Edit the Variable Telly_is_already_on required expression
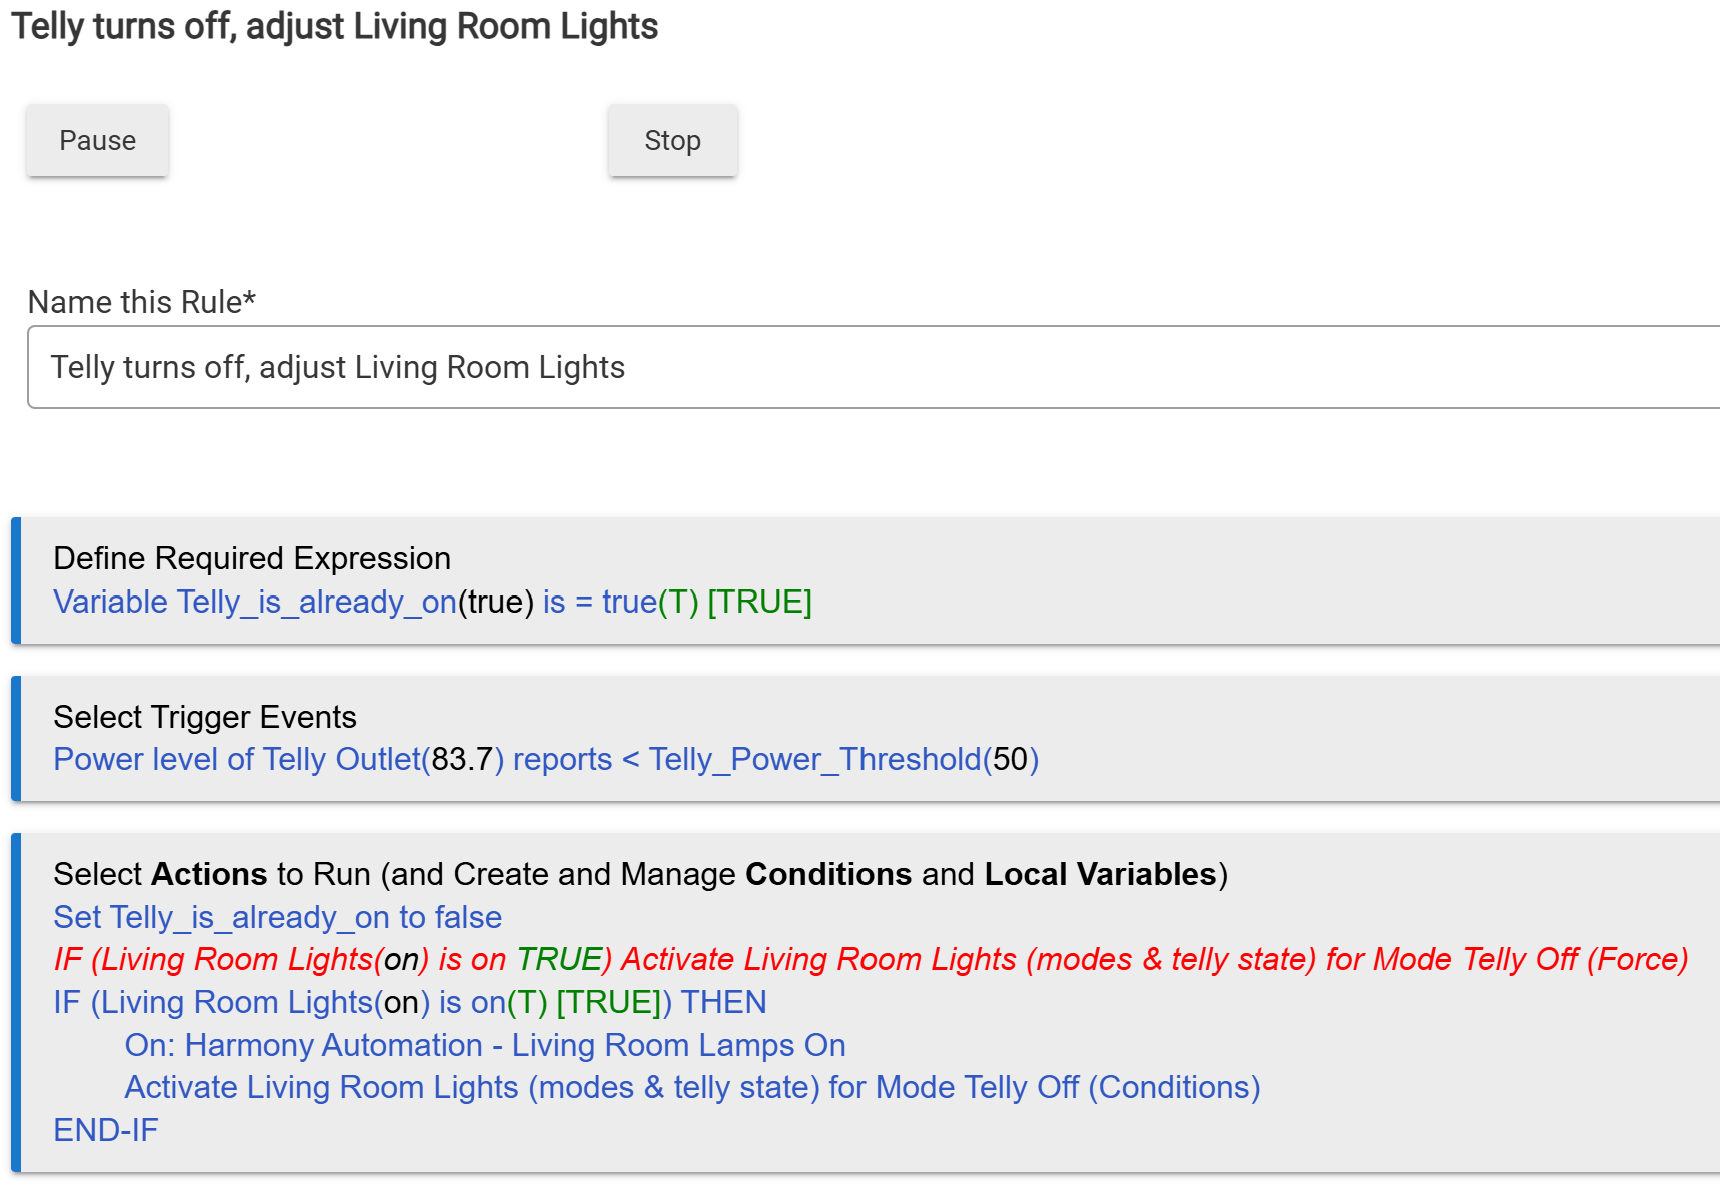Viewport: 1720px width, 1188px height. (x=431, y=602)
